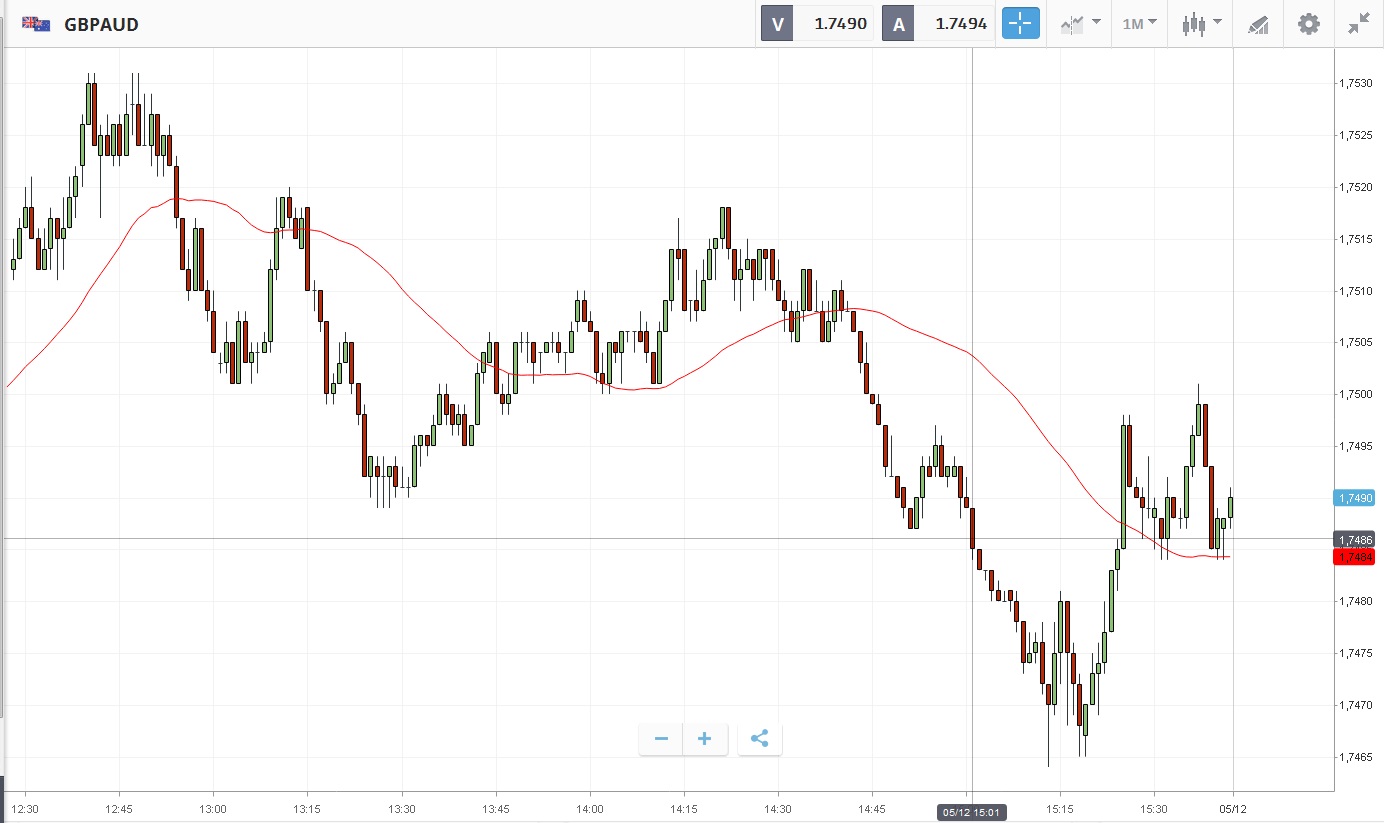Click the gray 1.7486 crosshair price label
Image resolution: width=1384 pixels, height=823 pixels.
(x=1354, y=539)
